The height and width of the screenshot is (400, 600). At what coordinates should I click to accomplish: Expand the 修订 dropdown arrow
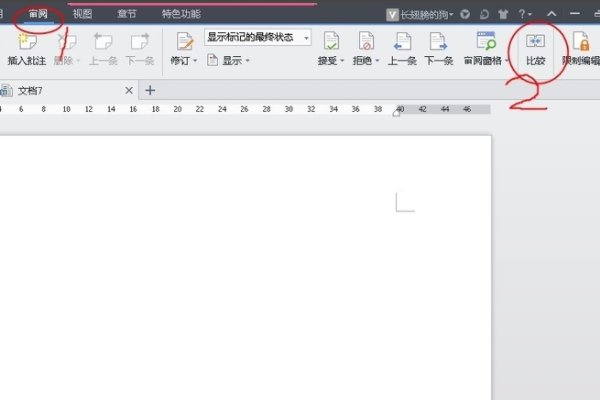(x=195, y=60)
